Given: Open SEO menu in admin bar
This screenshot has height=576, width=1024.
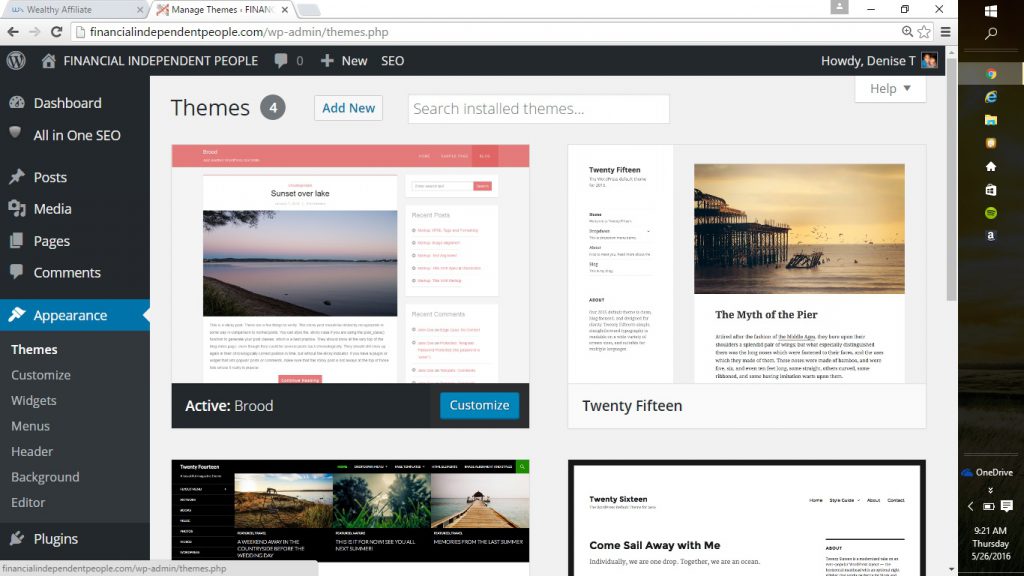Looking at the screenshot, I should click(x=392, y=61).
